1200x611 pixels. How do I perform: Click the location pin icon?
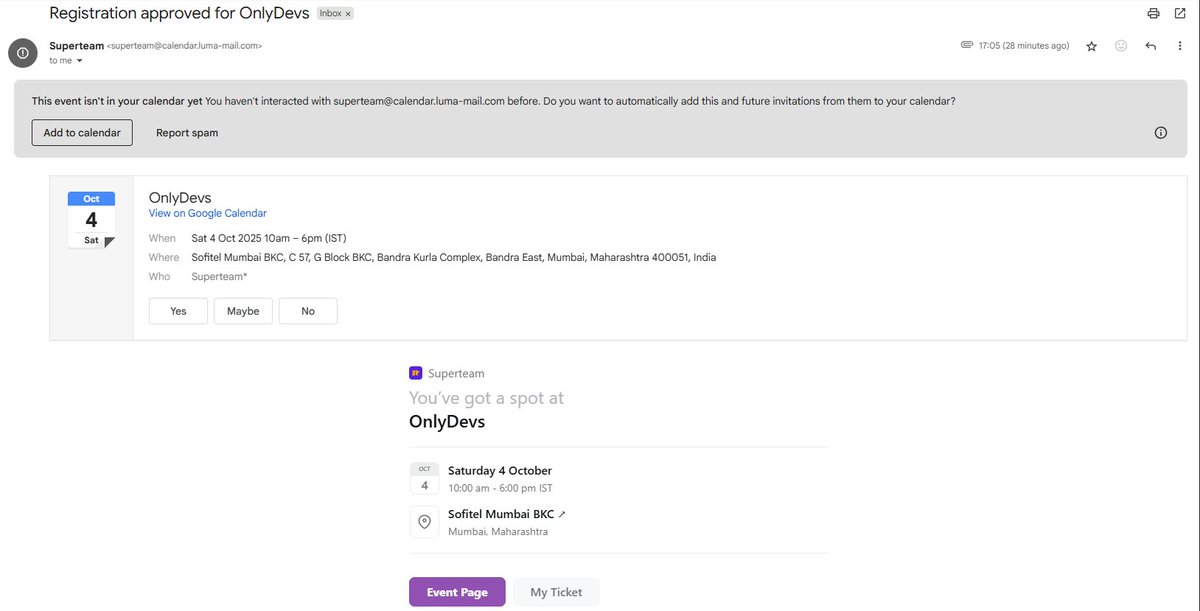pyautogui.click(x=424, y=522)
